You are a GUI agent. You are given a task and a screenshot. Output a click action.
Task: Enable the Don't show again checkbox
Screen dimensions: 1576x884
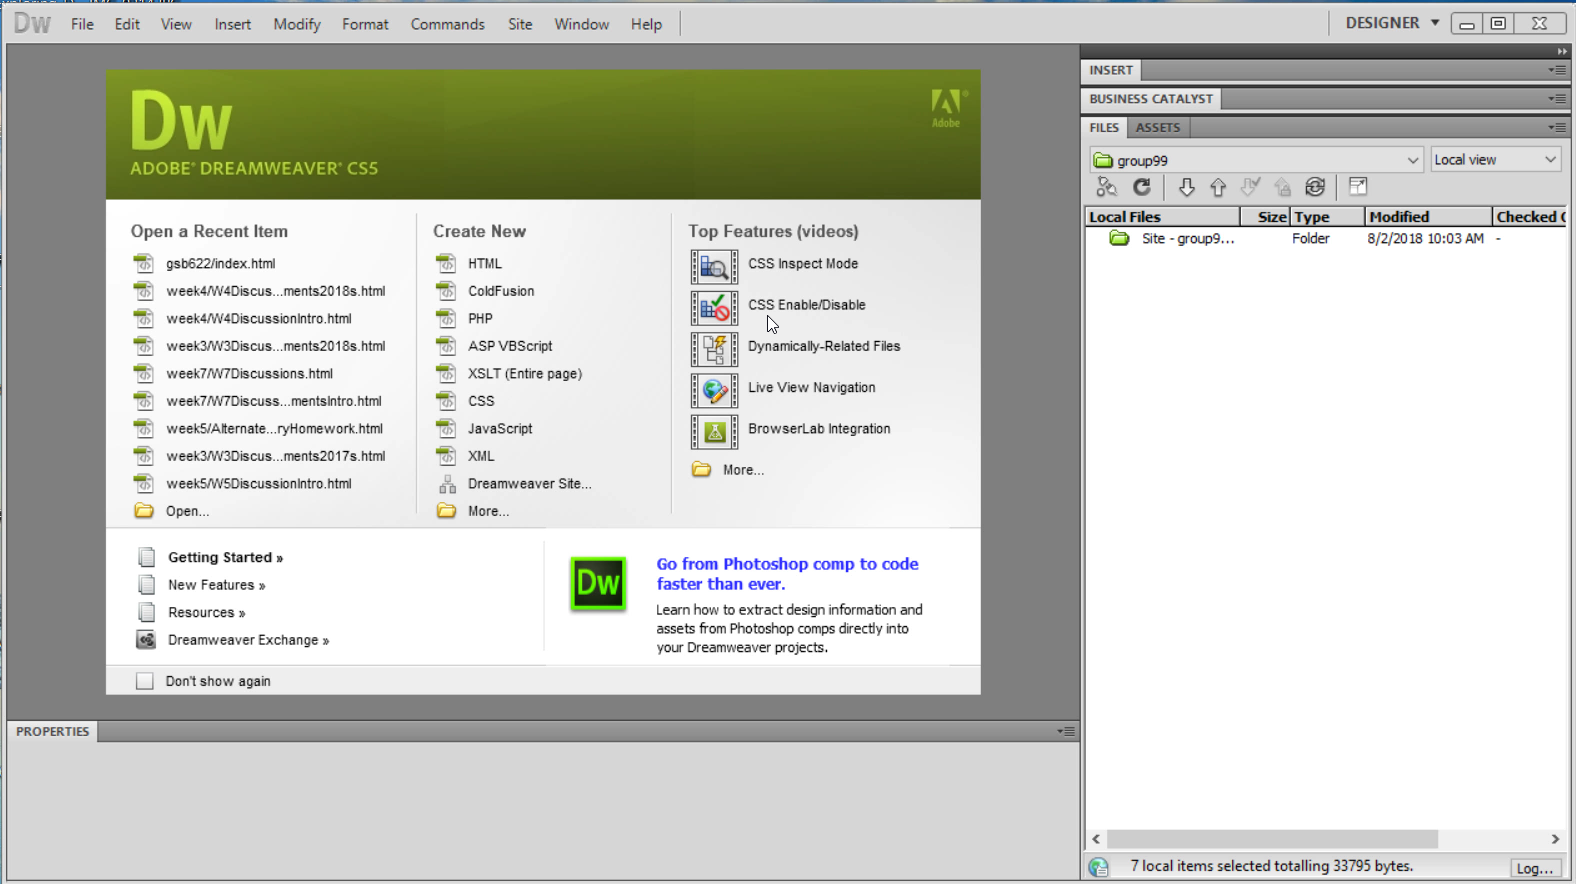[145, 681]
